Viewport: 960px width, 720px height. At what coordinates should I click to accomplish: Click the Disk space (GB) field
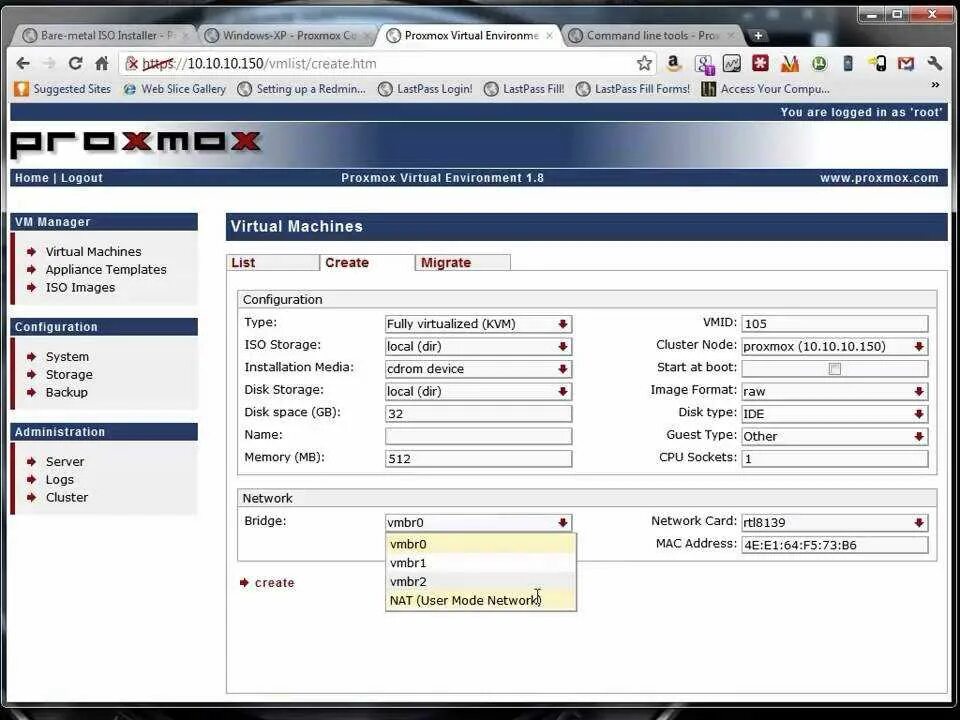pyautogui.click(x=478, y=414)
